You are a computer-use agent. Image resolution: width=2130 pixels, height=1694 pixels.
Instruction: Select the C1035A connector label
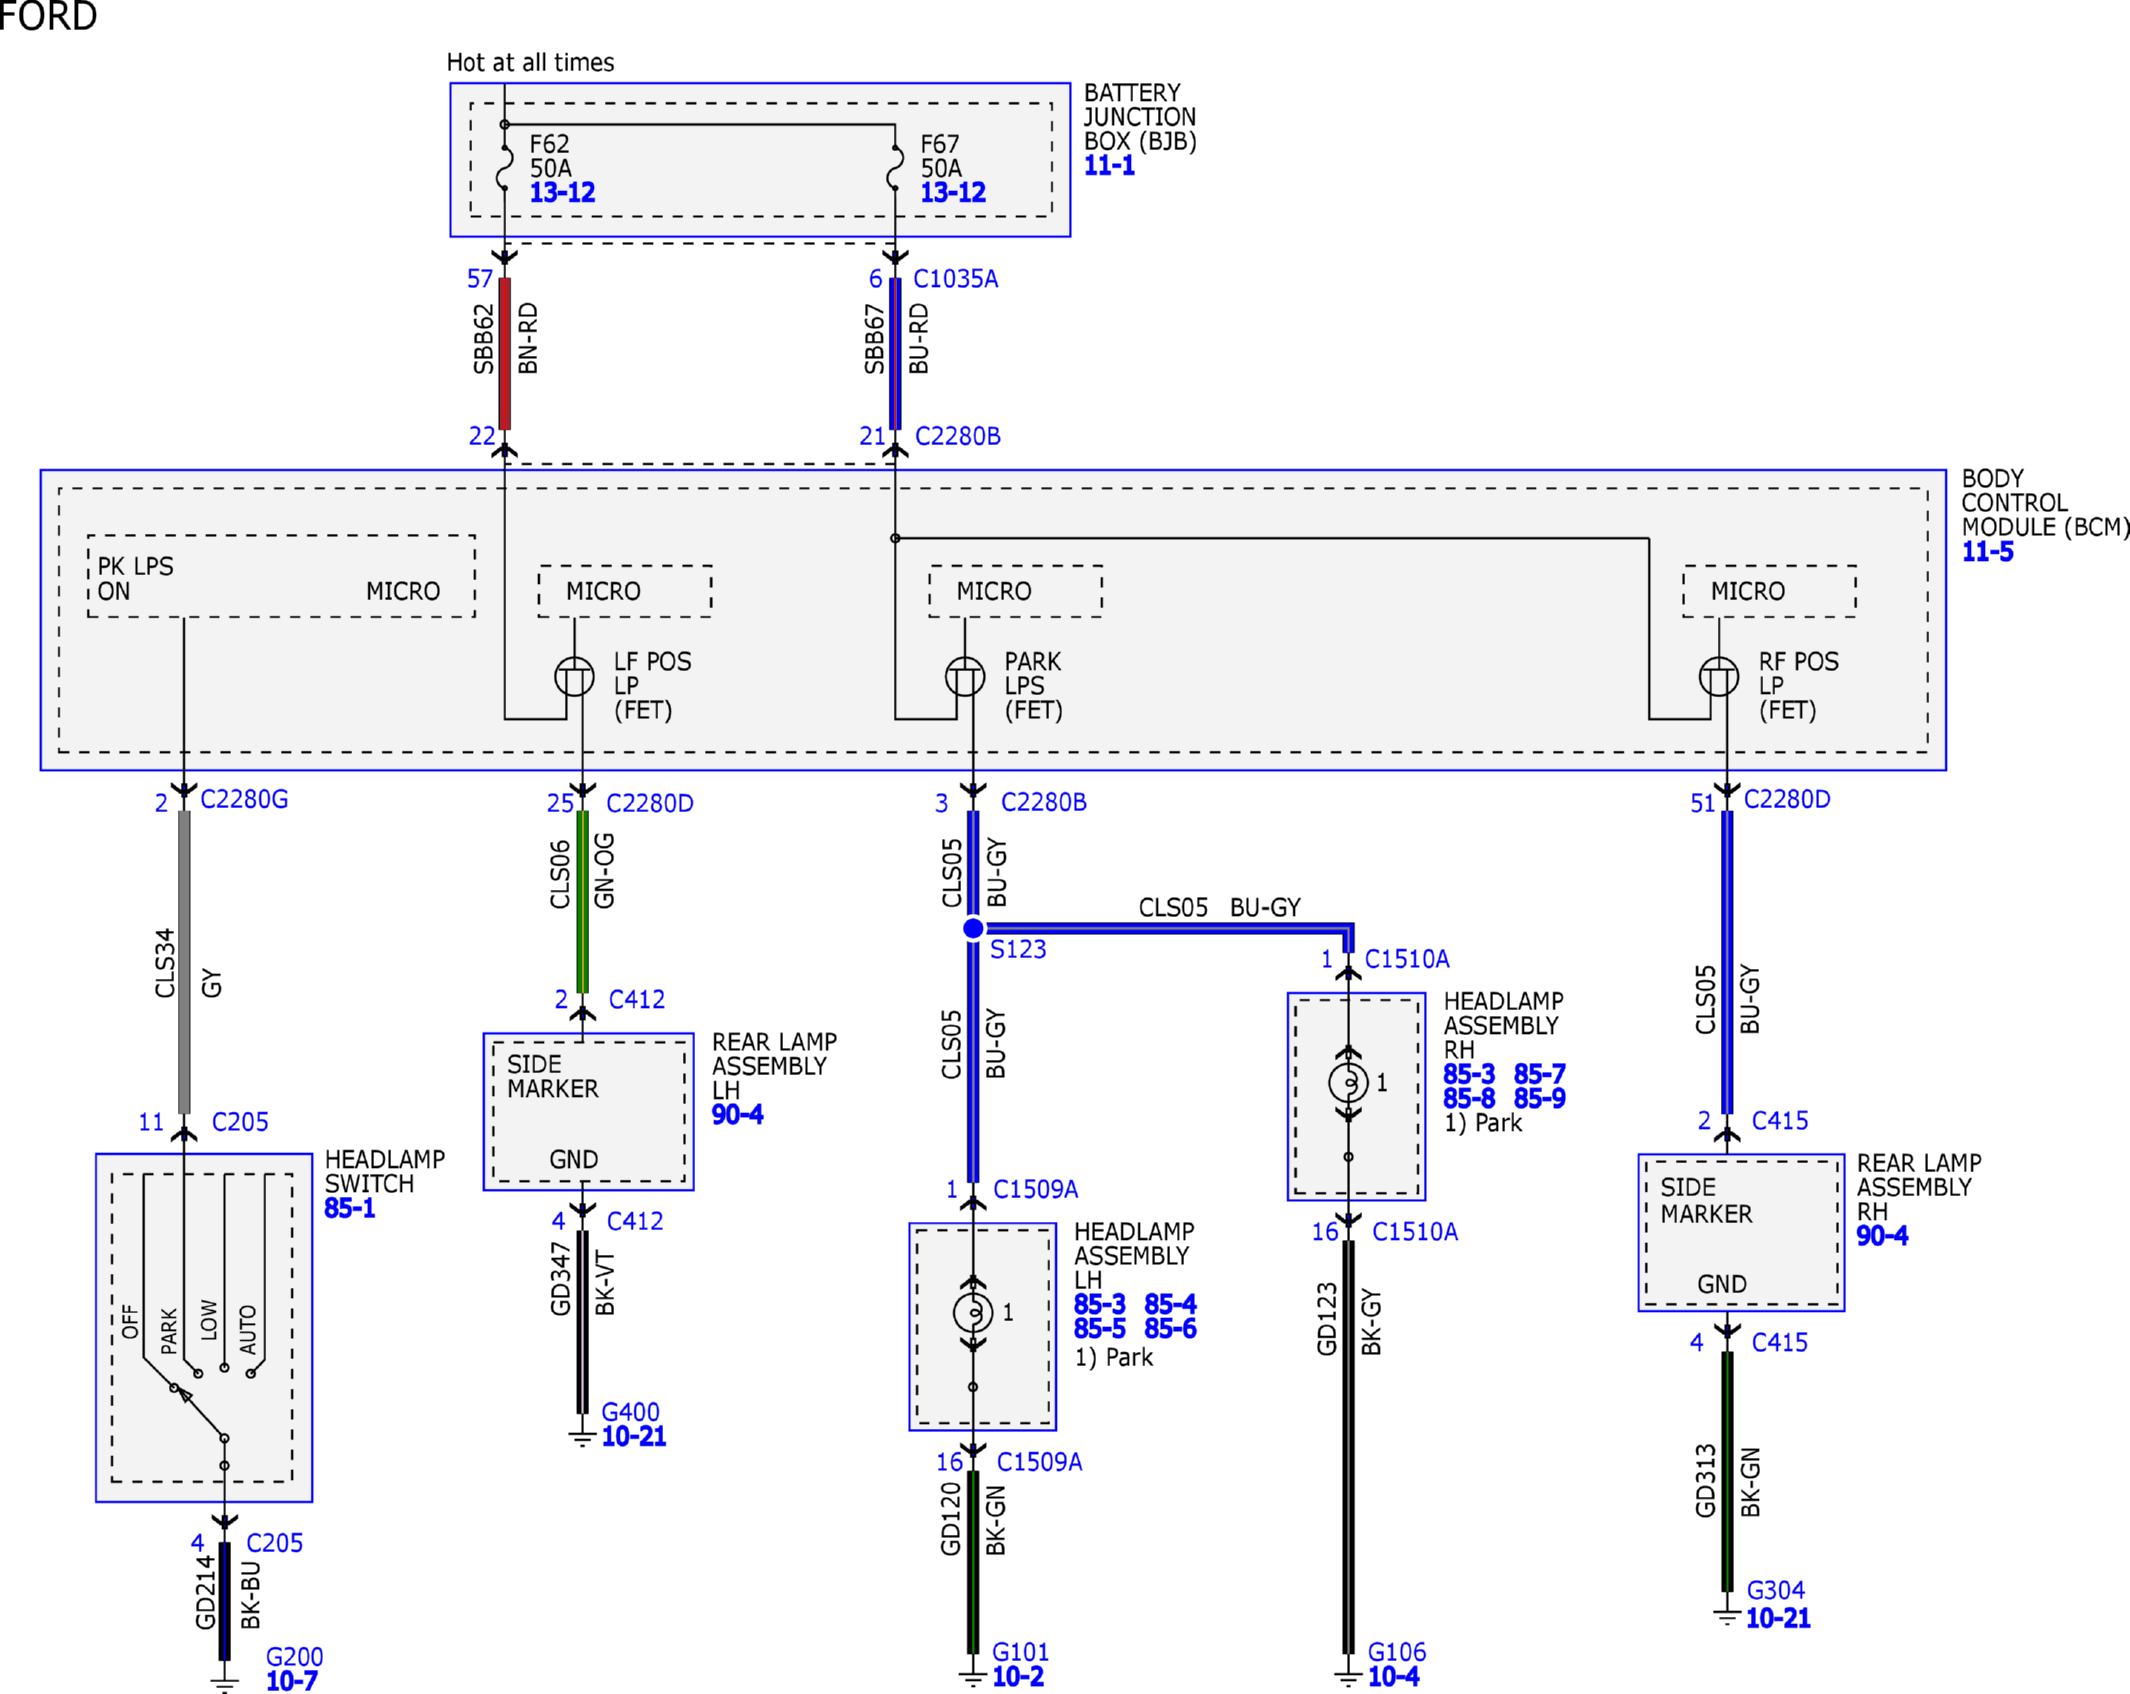point(956,279)
